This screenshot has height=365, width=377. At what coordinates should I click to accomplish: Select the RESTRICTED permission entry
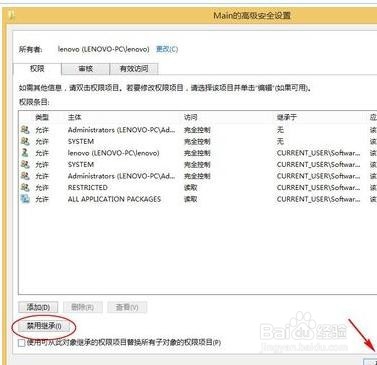[x=197, y=188]
